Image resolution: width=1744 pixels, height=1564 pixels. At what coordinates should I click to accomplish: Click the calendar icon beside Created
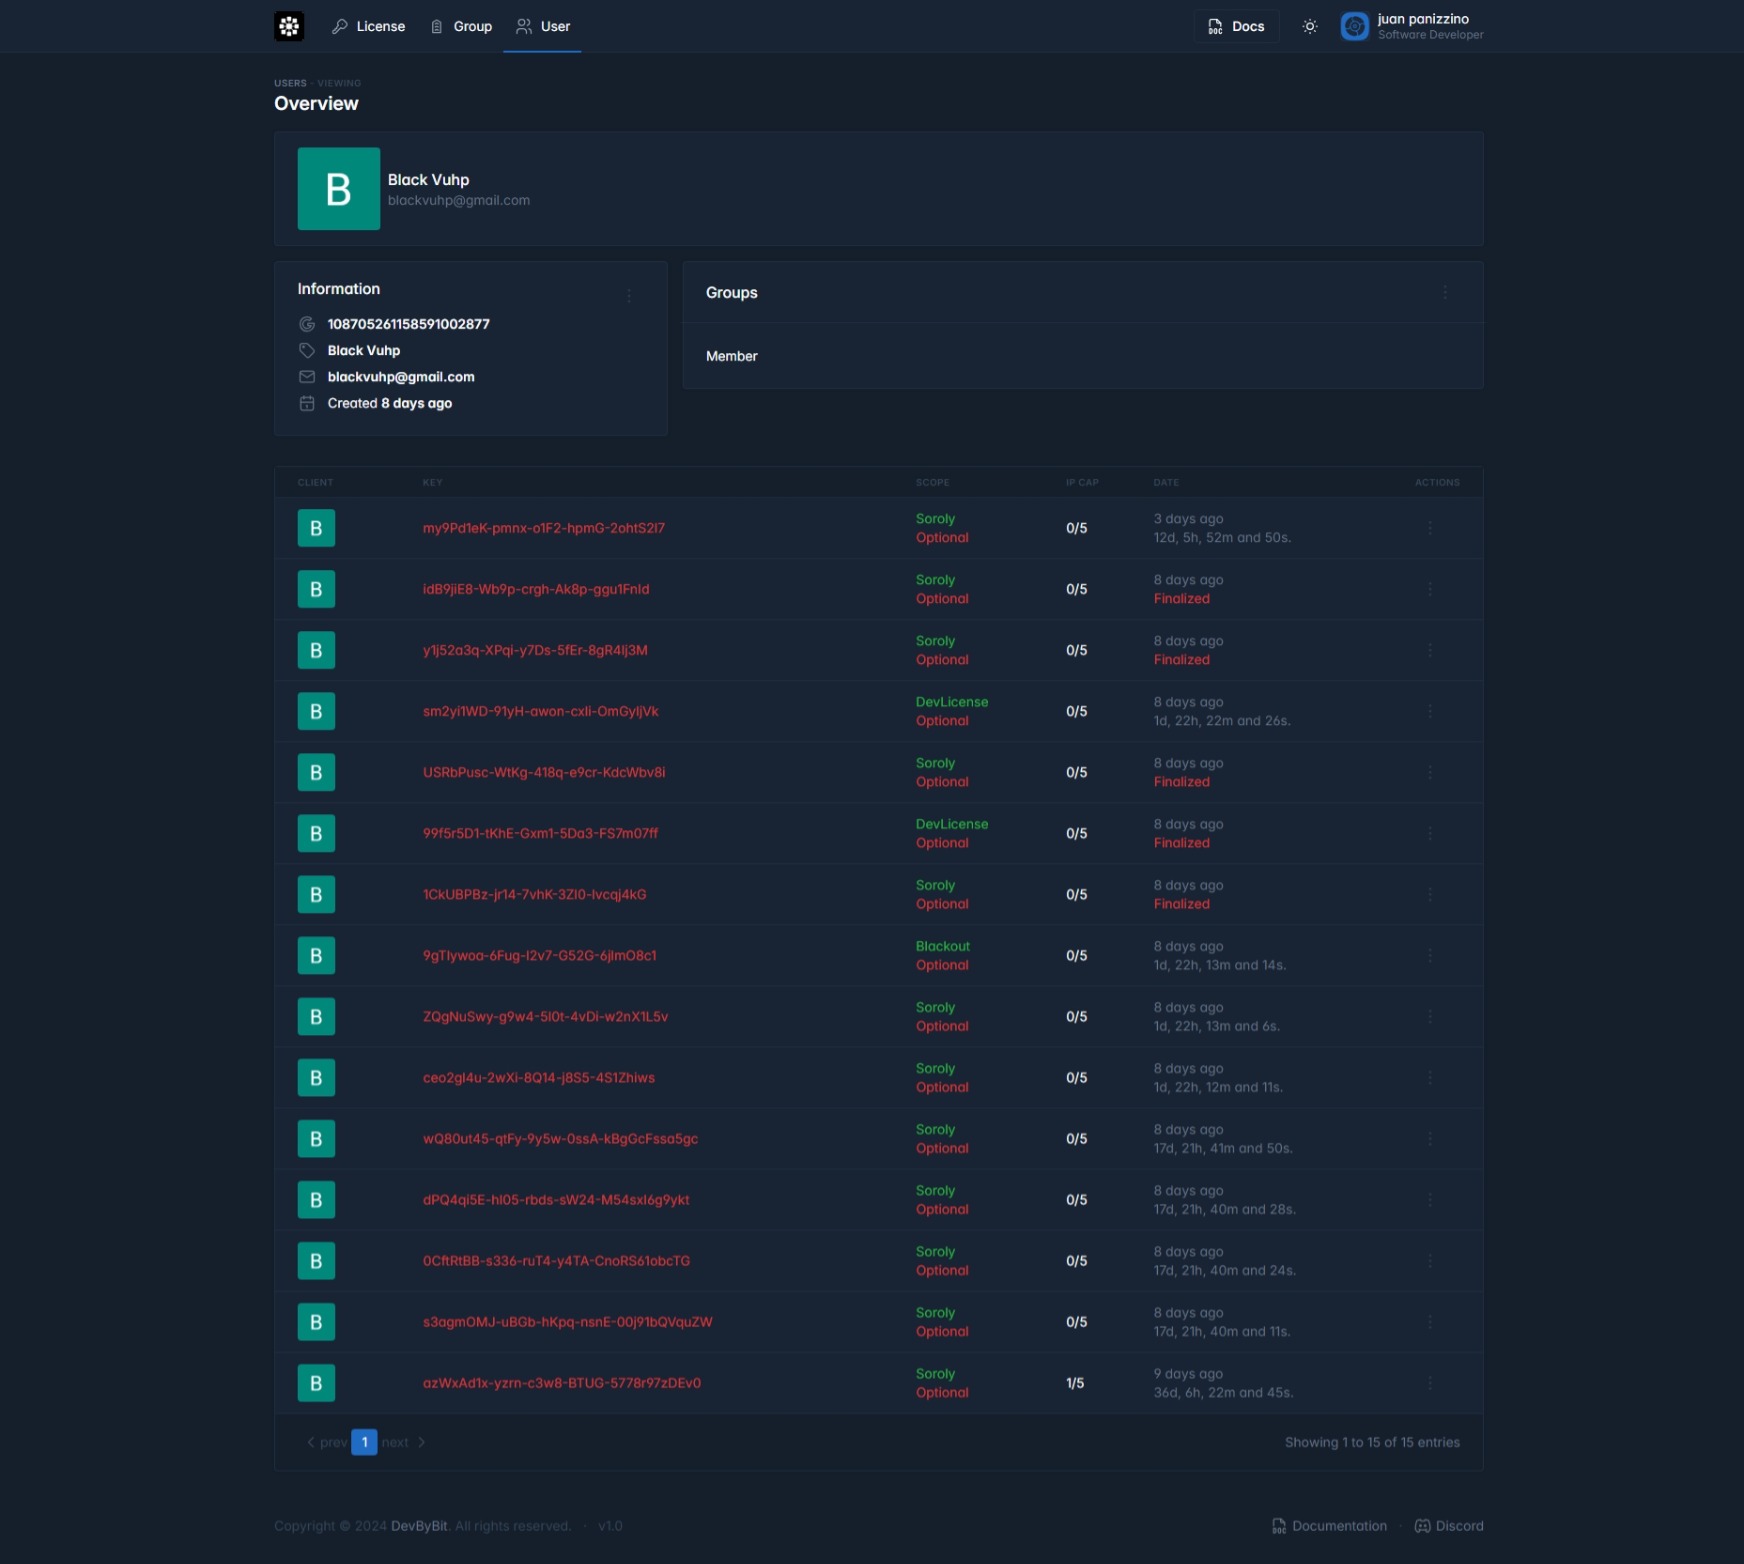pos(307,403)
